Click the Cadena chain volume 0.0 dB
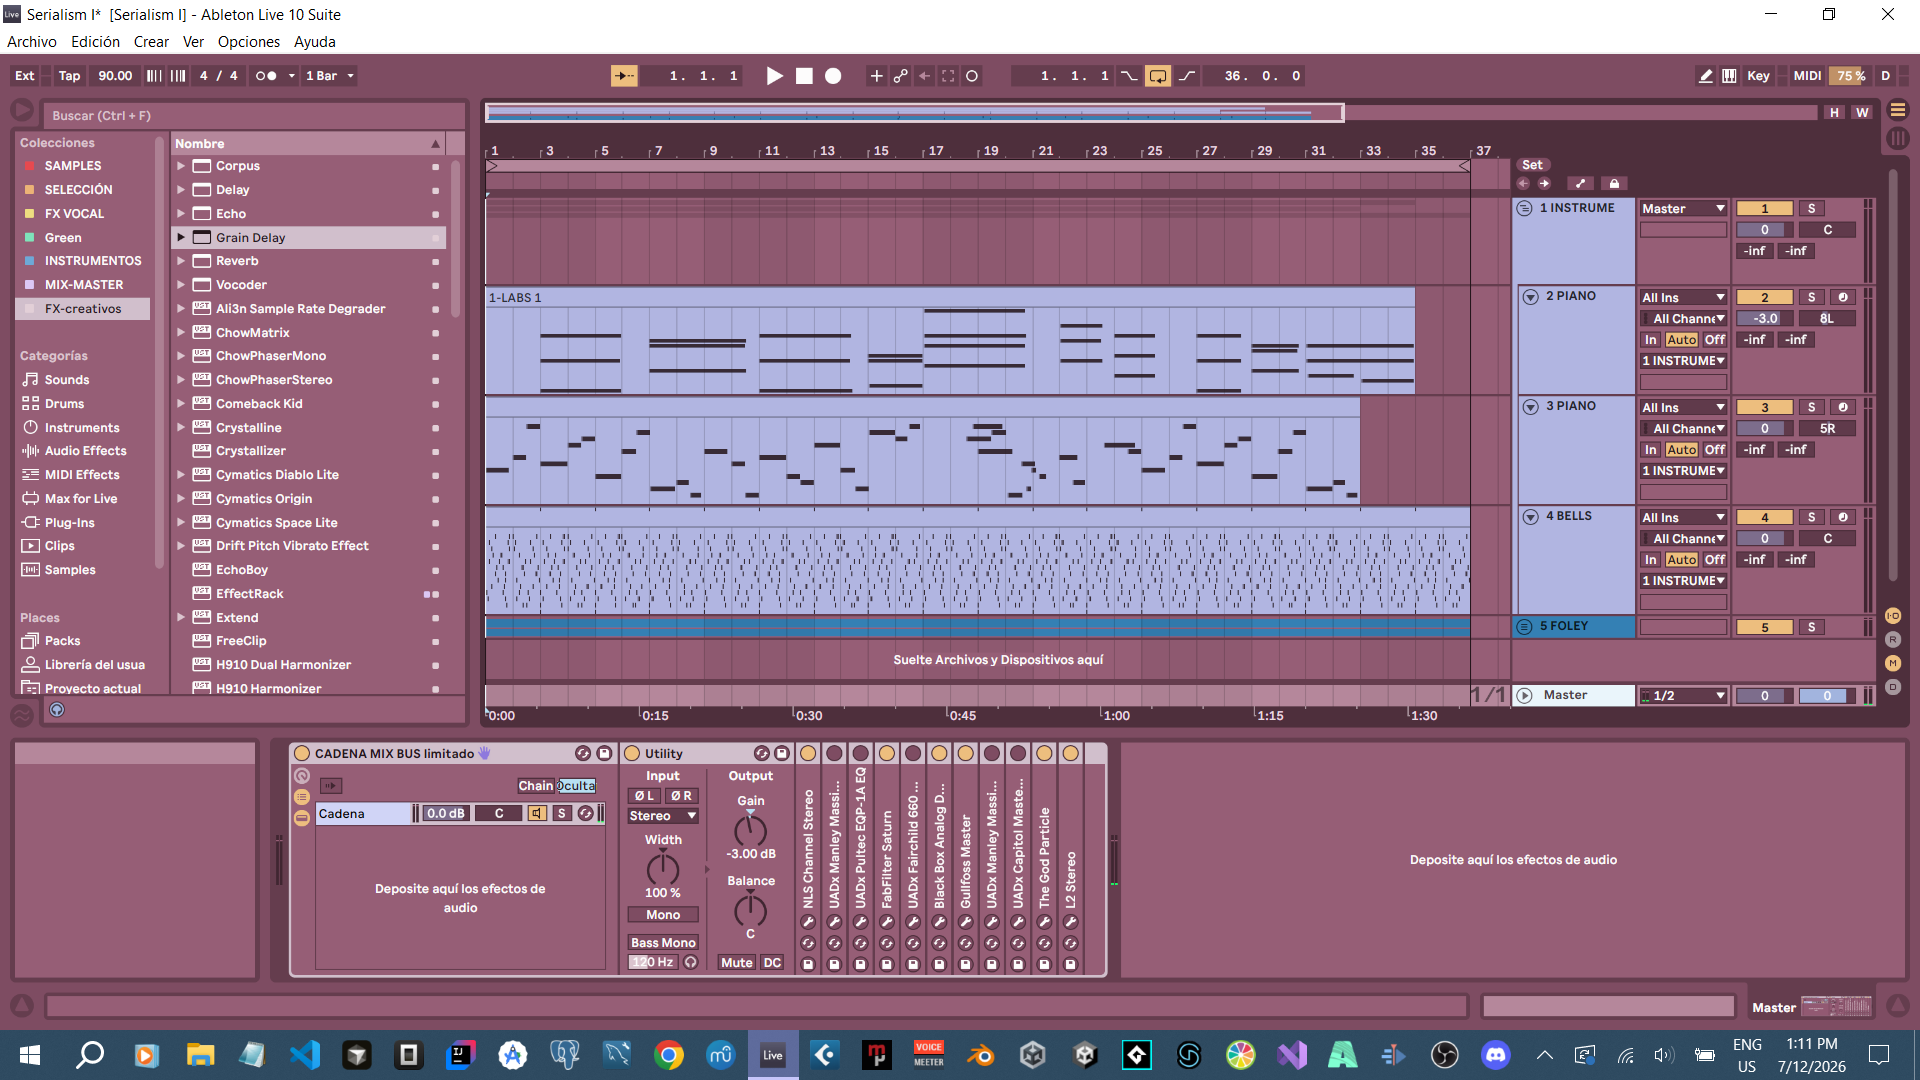This screenshot has width=1920, height=1080. point(445,814)
